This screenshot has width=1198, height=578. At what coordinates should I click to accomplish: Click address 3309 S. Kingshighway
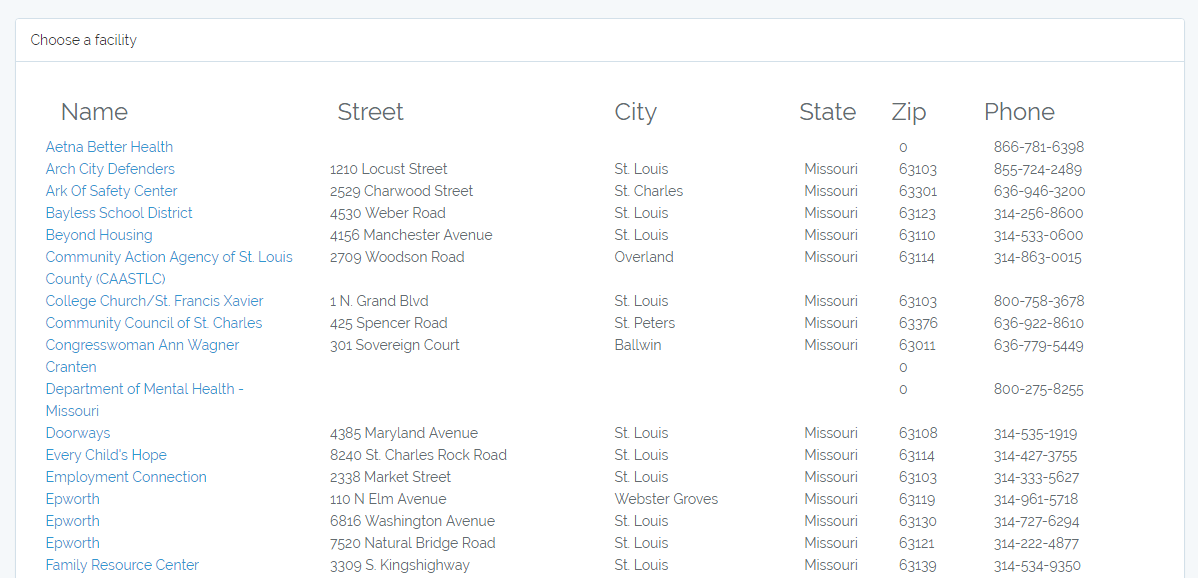point(400,566)
